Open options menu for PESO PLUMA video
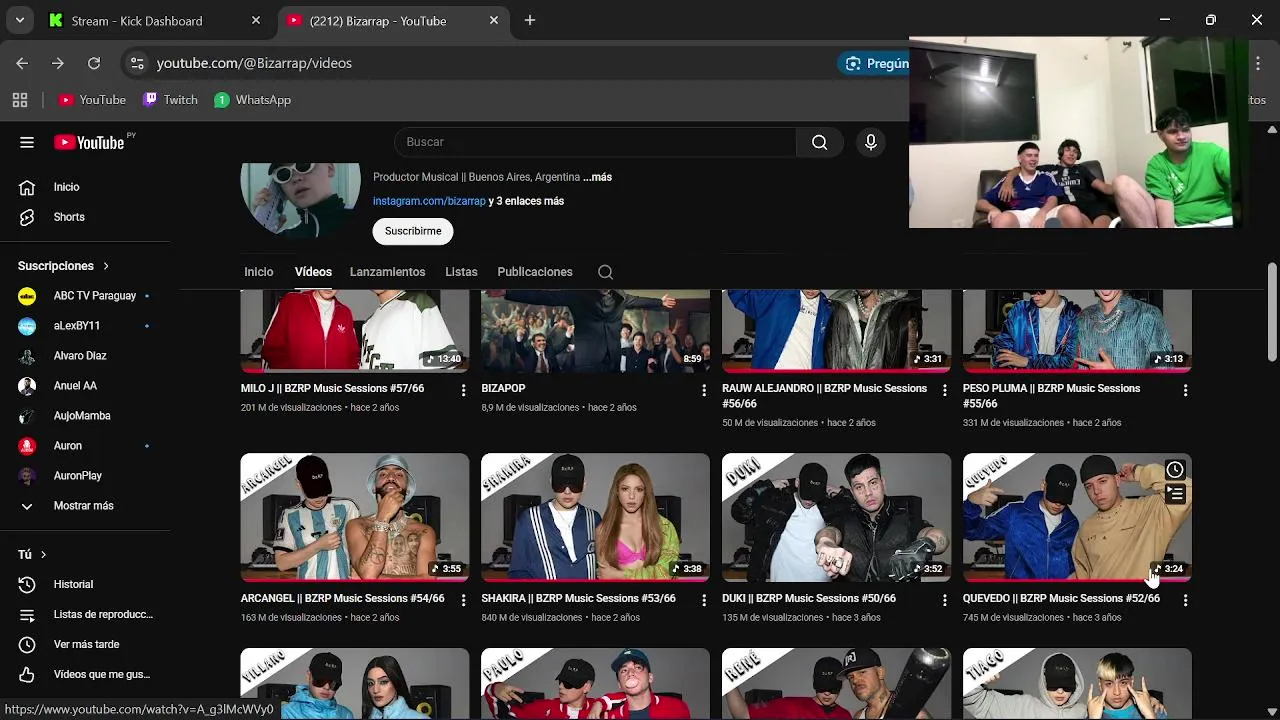The image size is (1280, 720). [1186, 390]
